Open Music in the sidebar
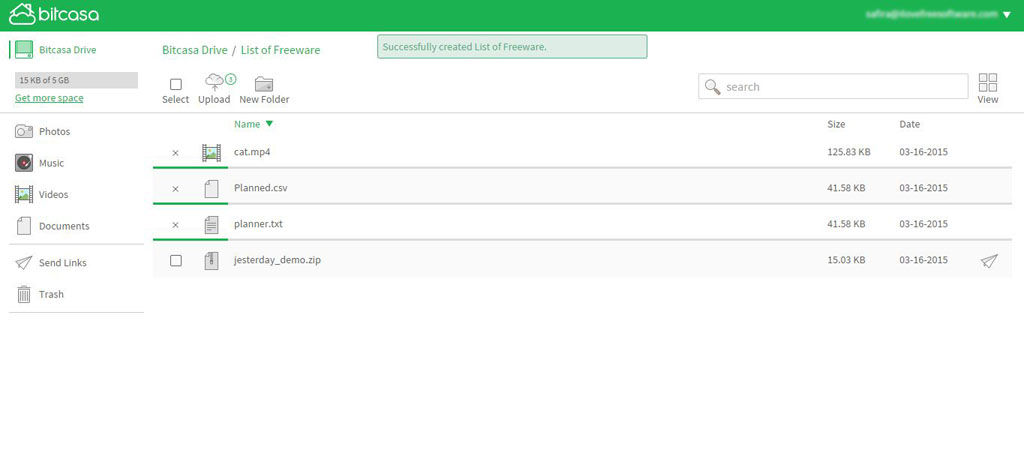Image resolution: width=1024 pixels, height=453 pixels. (x=52, y=163)
